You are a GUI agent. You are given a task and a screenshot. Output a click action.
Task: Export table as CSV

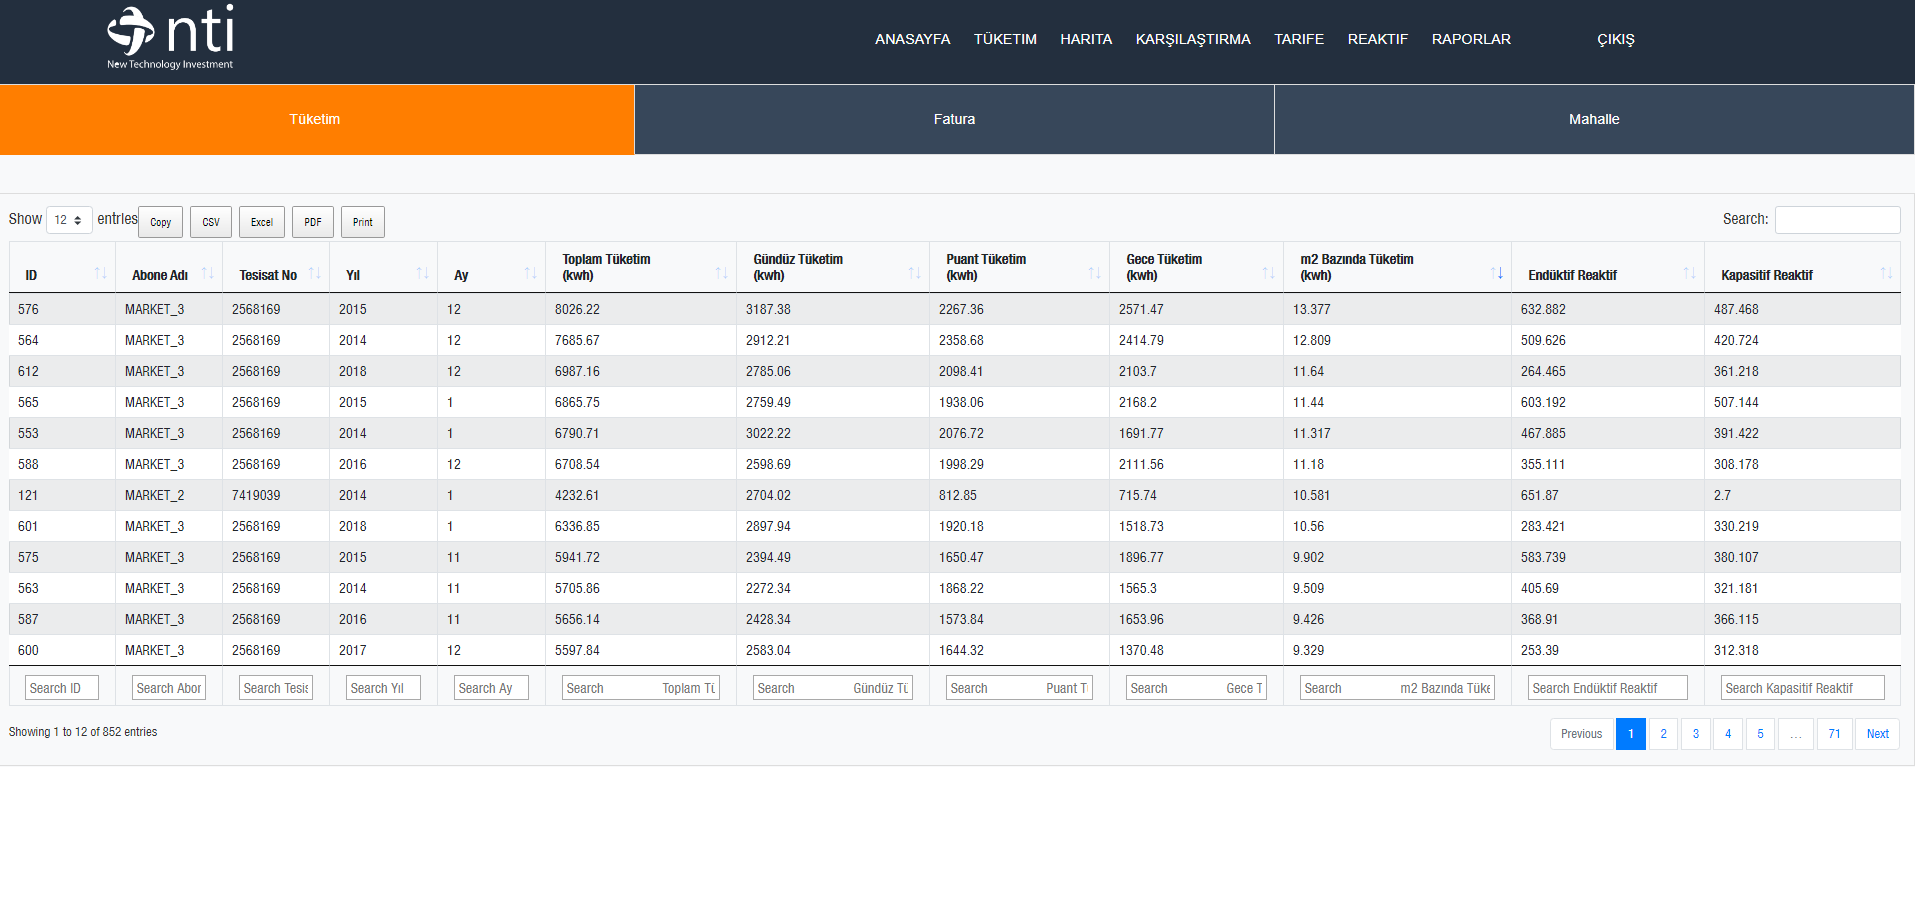click(x=211, y=222)
